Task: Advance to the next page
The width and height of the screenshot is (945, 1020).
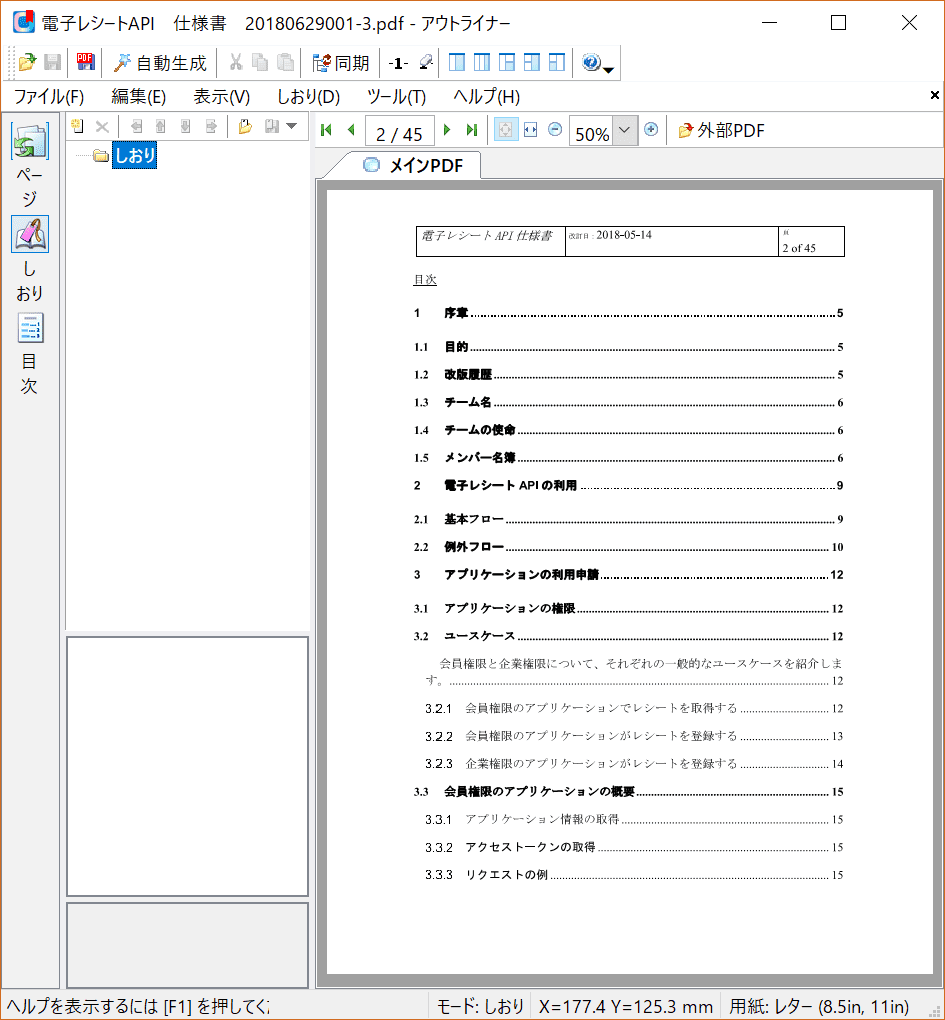Action: (x=447, y=130)
